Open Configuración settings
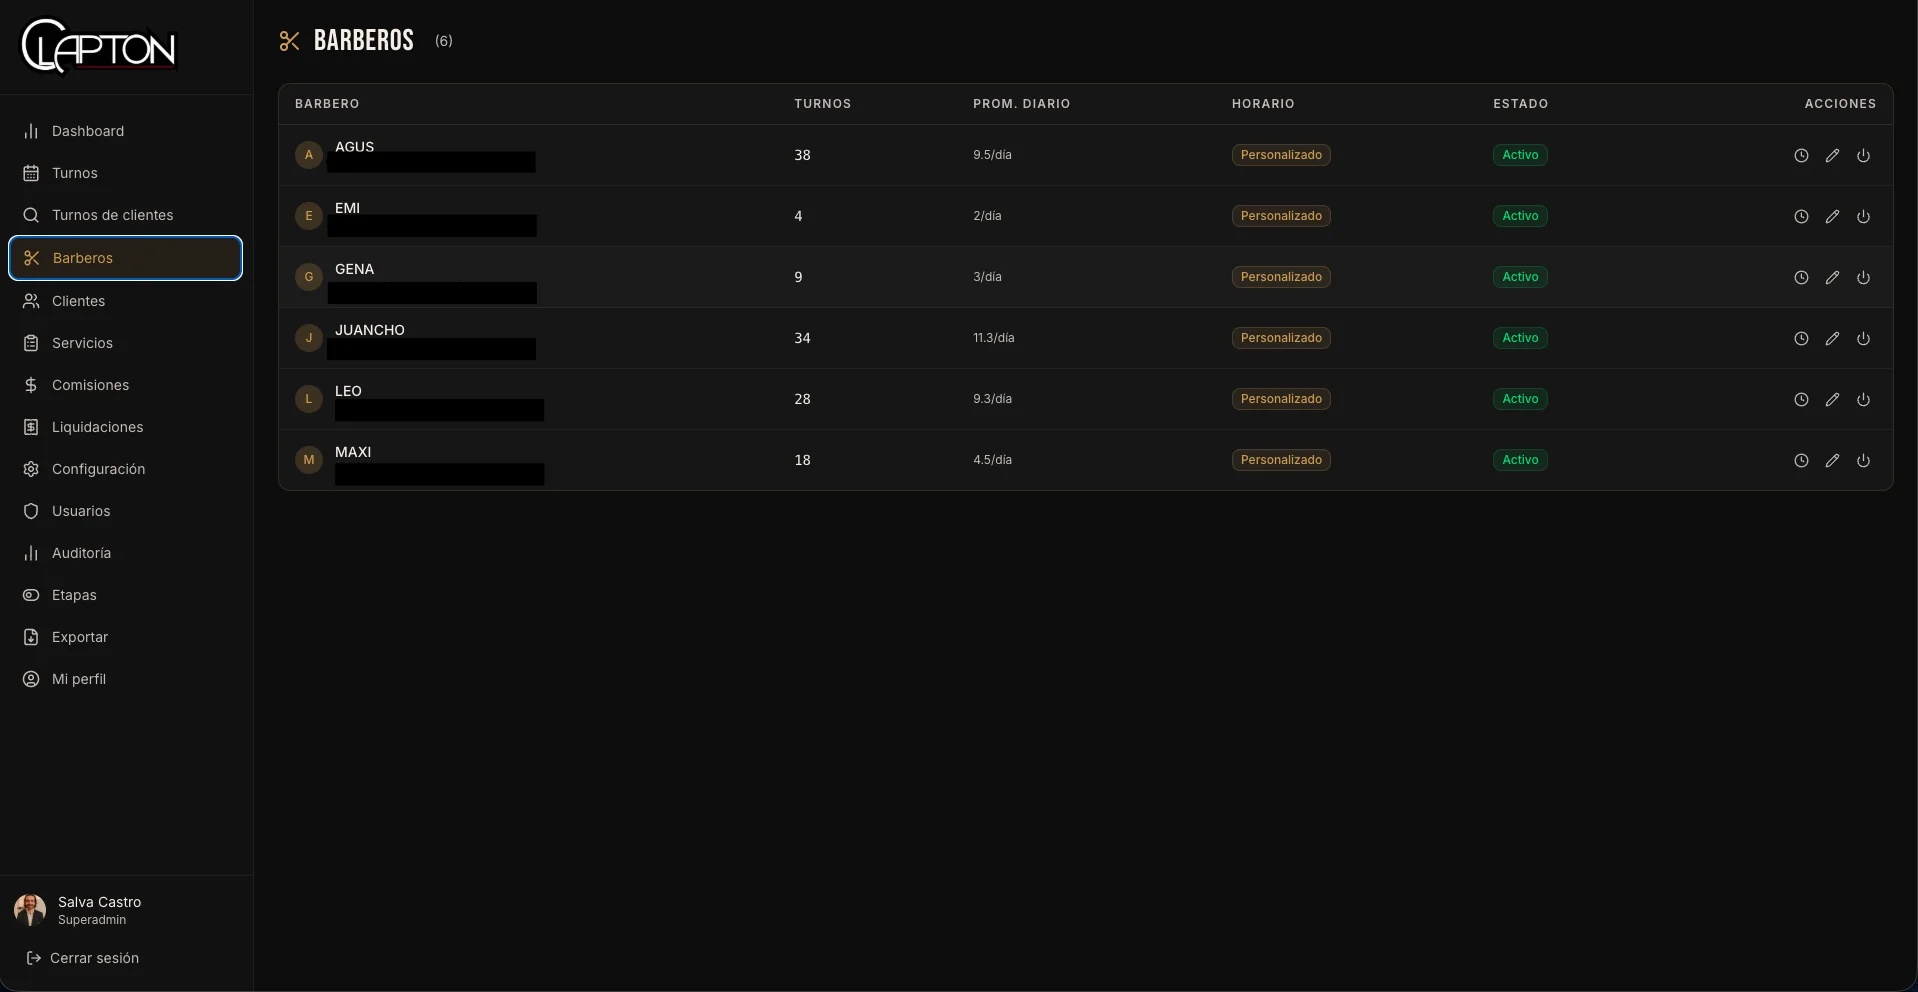This screenshot has width=1918, height=992. (125, 469)
